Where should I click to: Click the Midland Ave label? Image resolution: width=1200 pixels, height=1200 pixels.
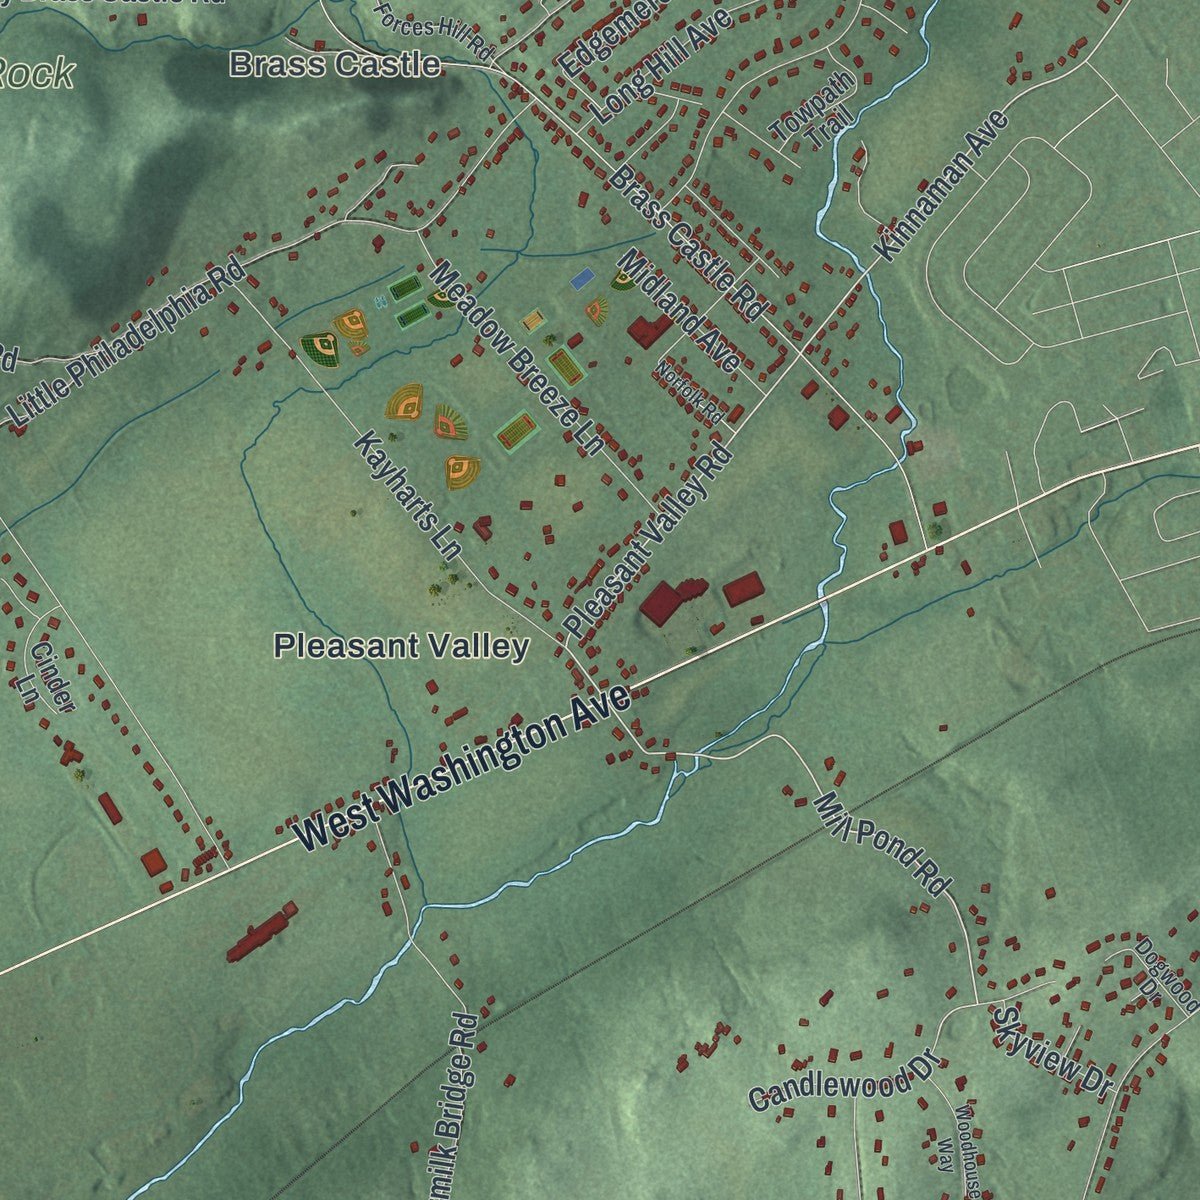678,311
